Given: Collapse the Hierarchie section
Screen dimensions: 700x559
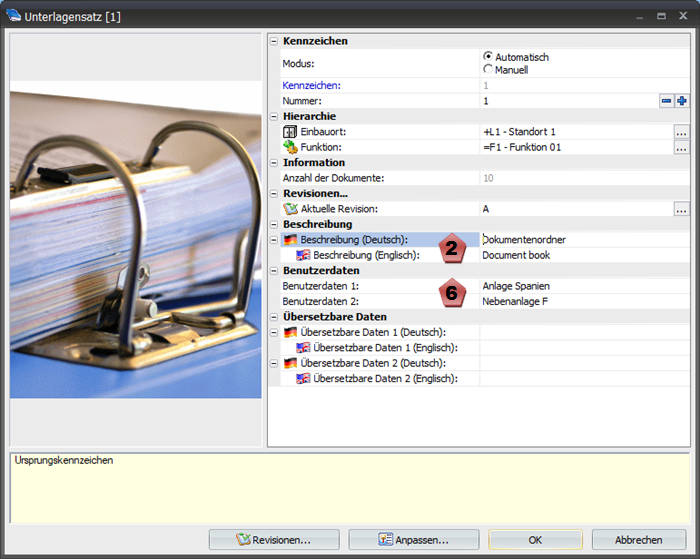Looking at the screenshot, I should pyautogui.click(x=275, y=117).
